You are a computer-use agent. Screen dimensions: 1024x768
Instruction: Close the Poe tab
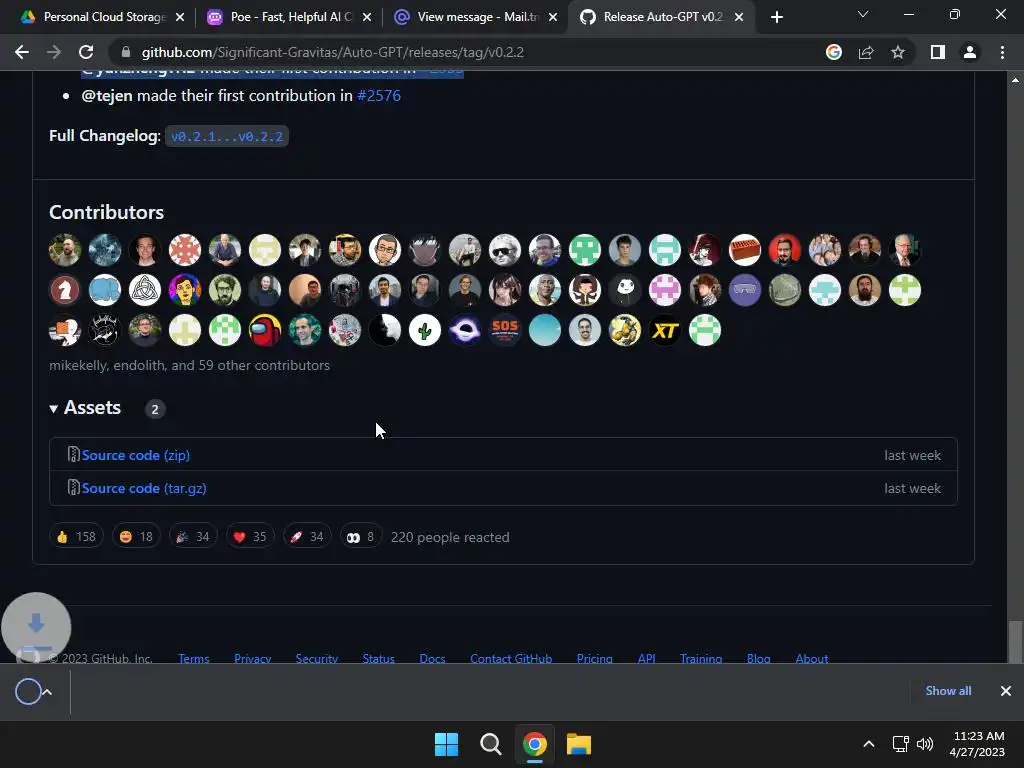click(x=367, y=18)
